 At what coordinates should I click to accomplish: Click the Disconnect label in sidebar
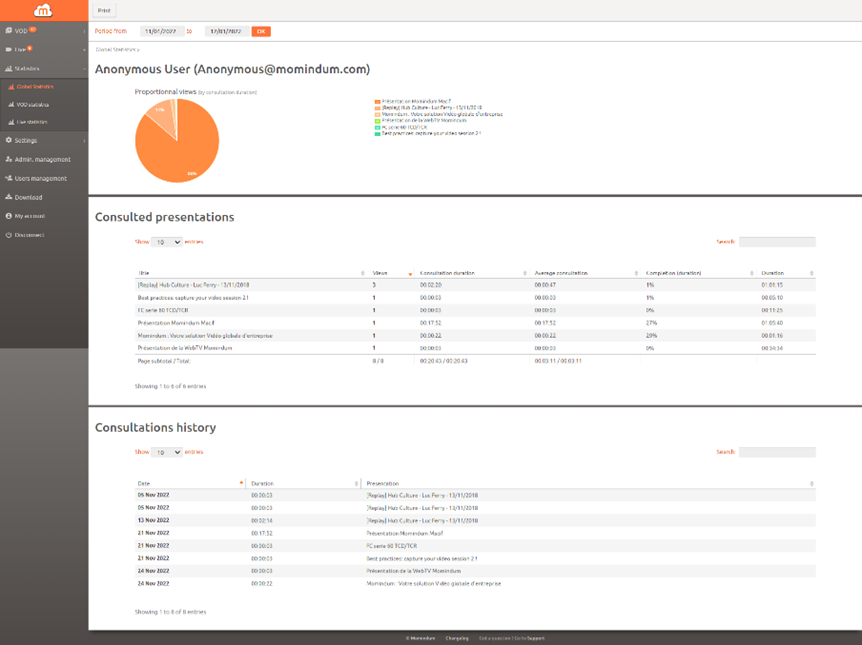[x=29, y=235]
